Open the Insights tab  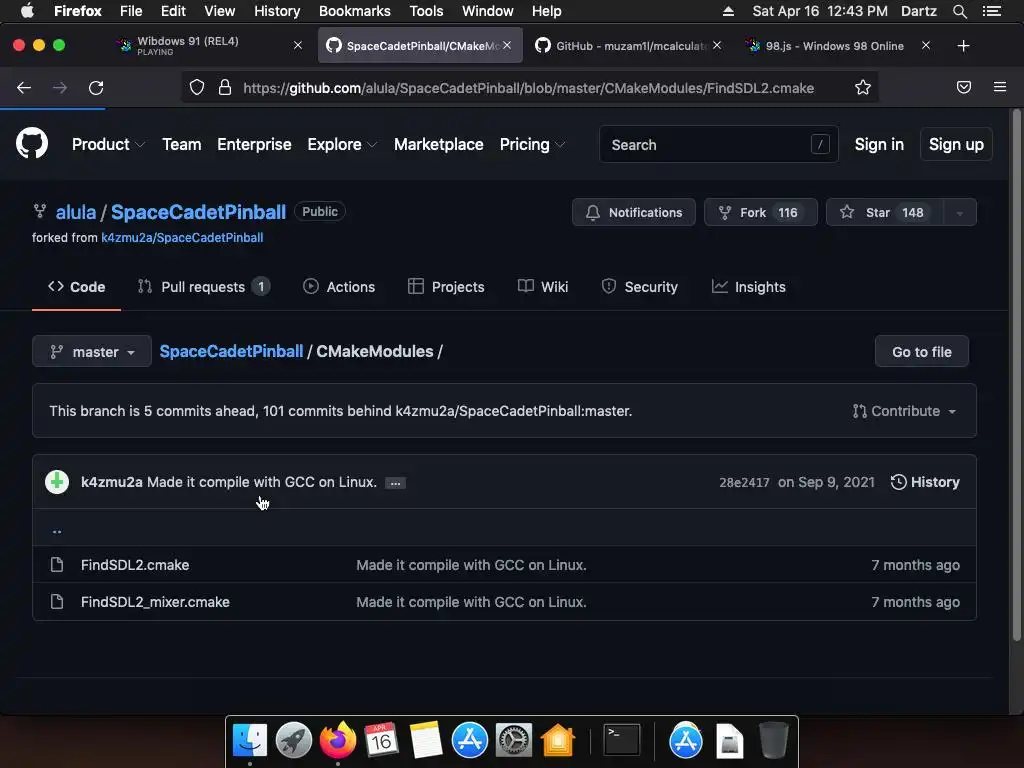[x=748, y=287]
